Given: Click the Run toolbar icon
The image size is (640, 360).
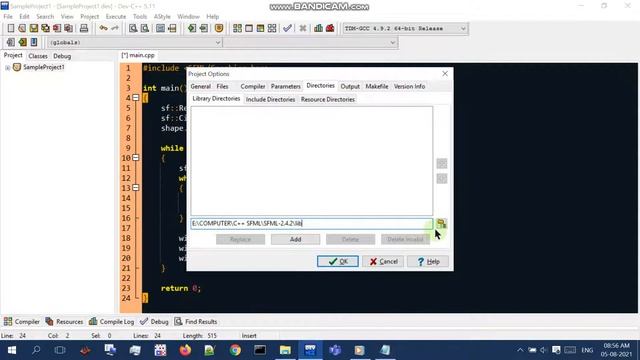Looking at the screenshot, I should pos(249,28).
